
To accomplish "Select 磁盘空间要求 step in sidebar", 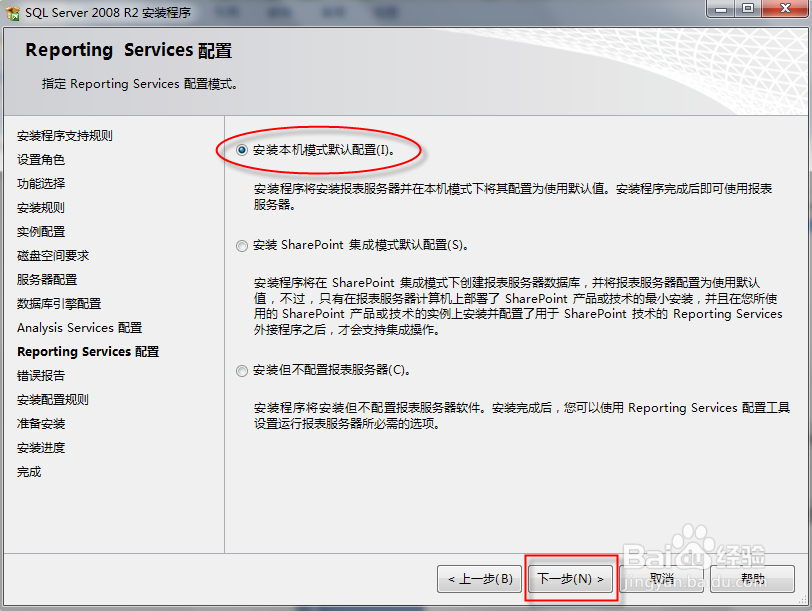I will [x=53, y=255].
